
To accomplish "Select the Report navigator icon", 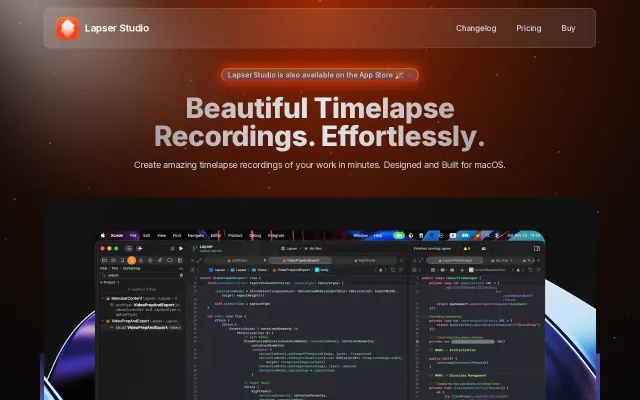I will coord(179,260).
